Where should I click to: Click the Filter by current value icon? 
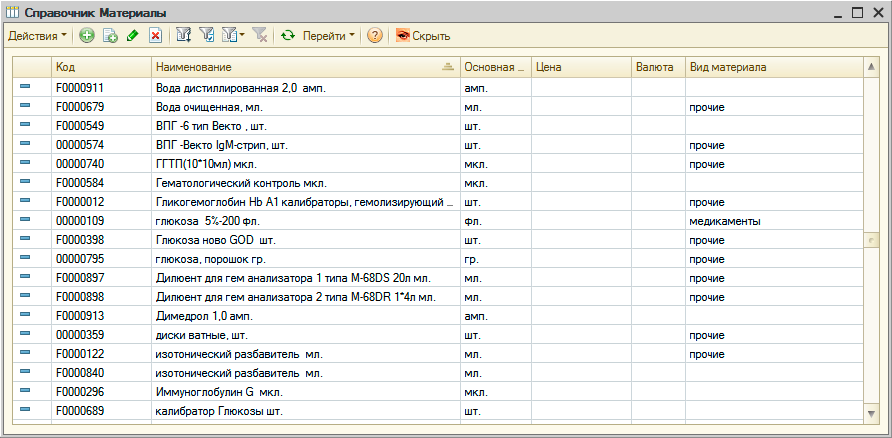tap(207, 35)
